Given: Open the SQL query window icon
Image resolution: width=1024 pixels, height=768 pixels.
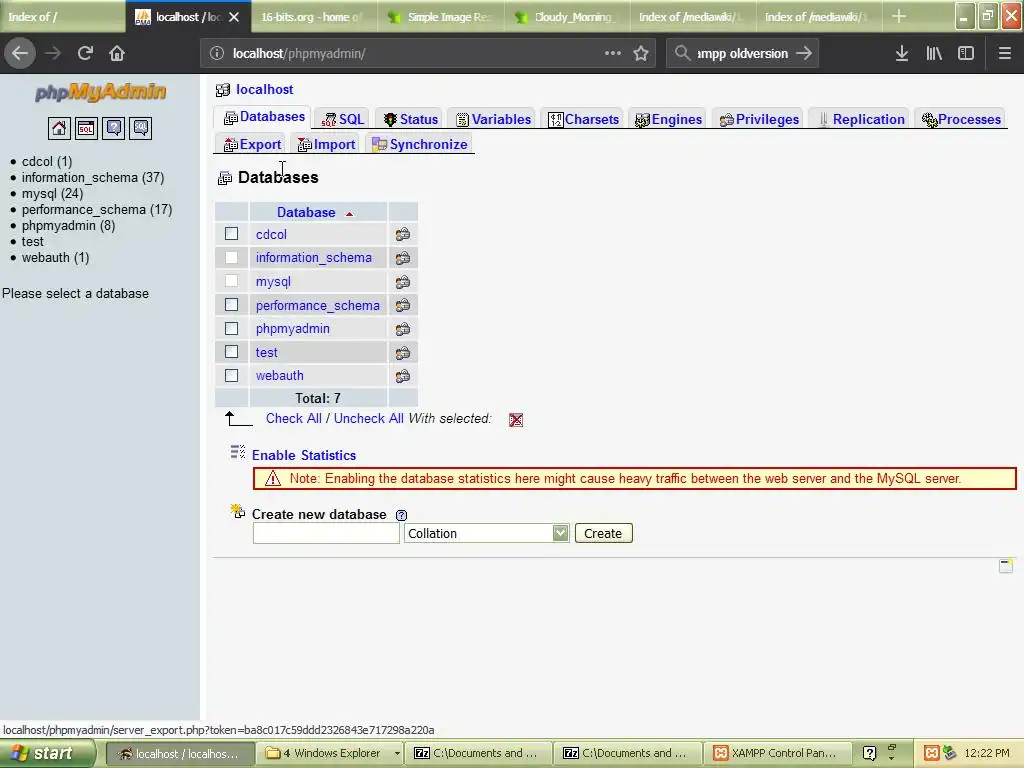Looking at the screenshot, I should click(86, 128).
